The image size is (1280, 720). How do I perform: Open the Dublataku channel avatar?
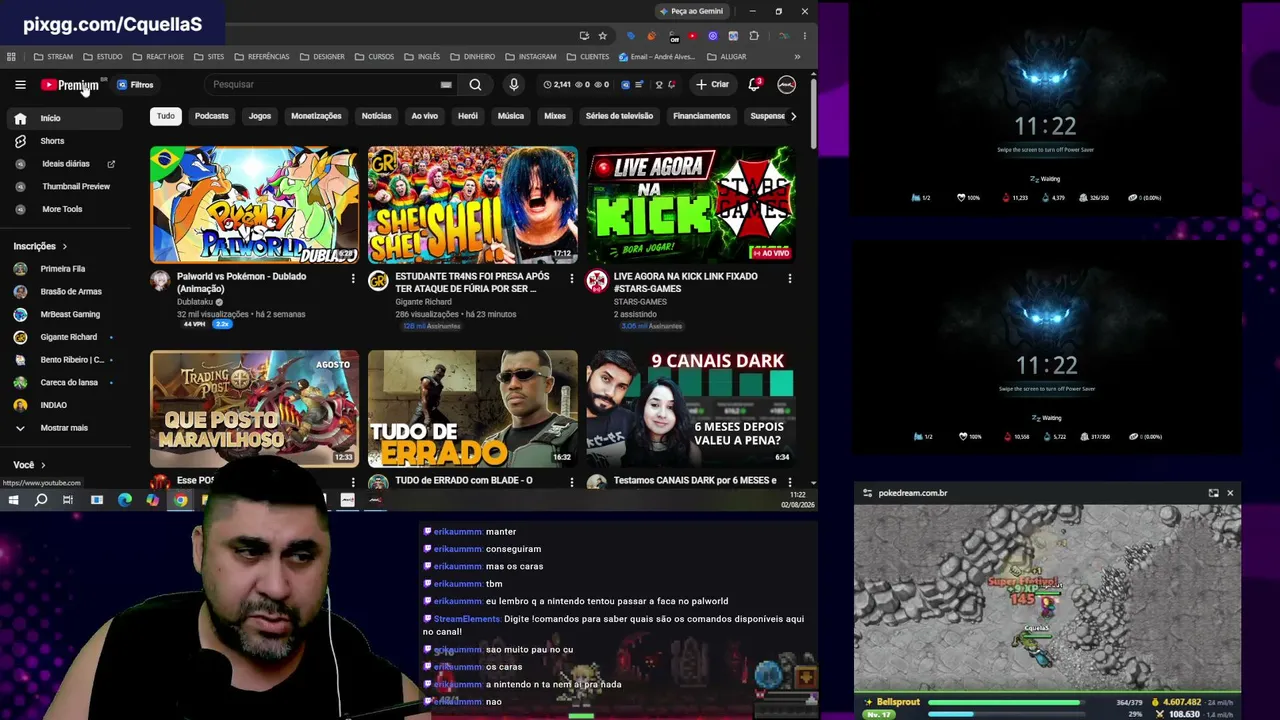(160, 281)
